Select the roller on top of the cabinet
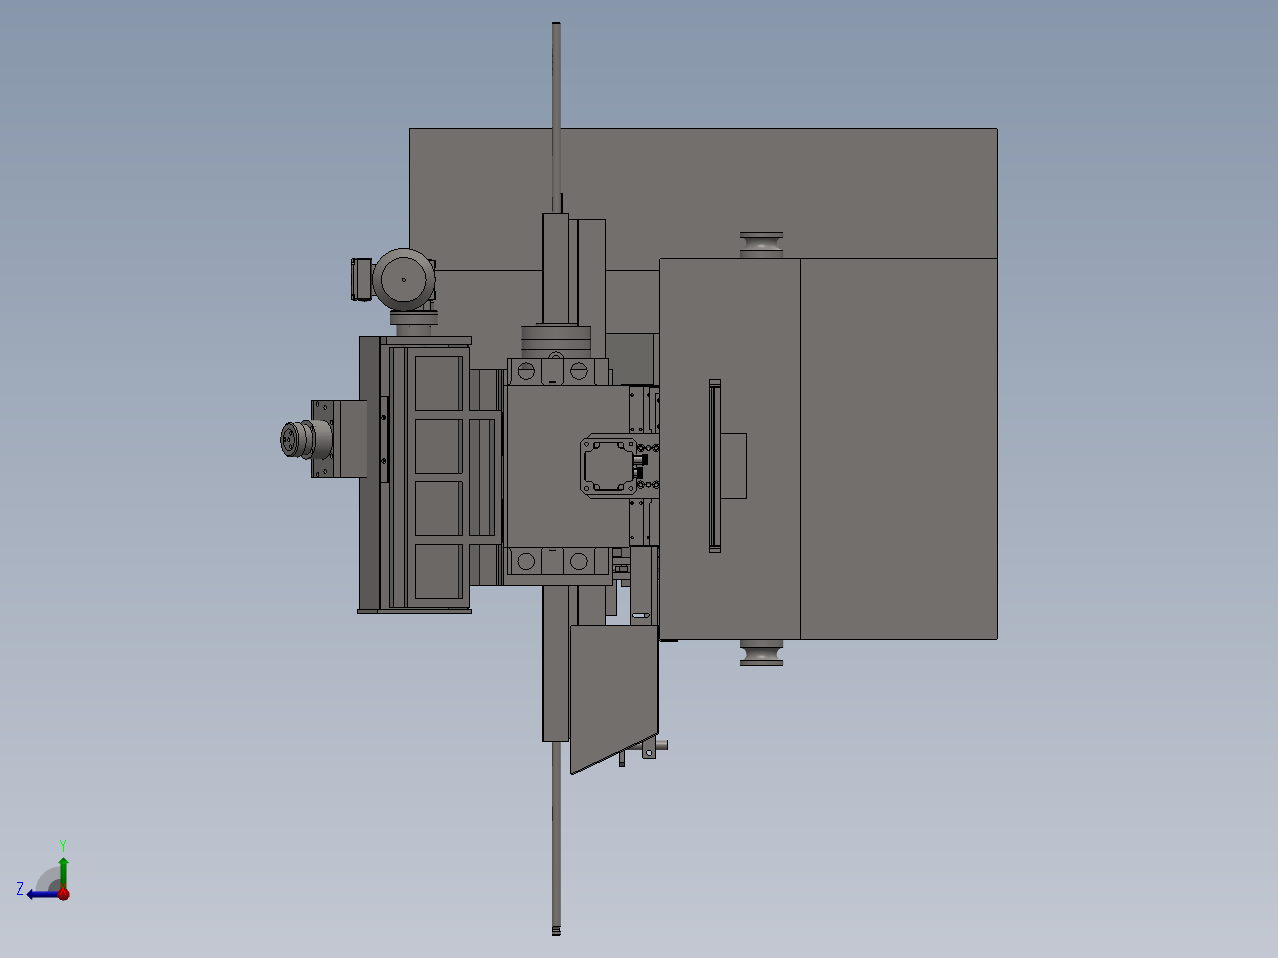 coord(762,244)
